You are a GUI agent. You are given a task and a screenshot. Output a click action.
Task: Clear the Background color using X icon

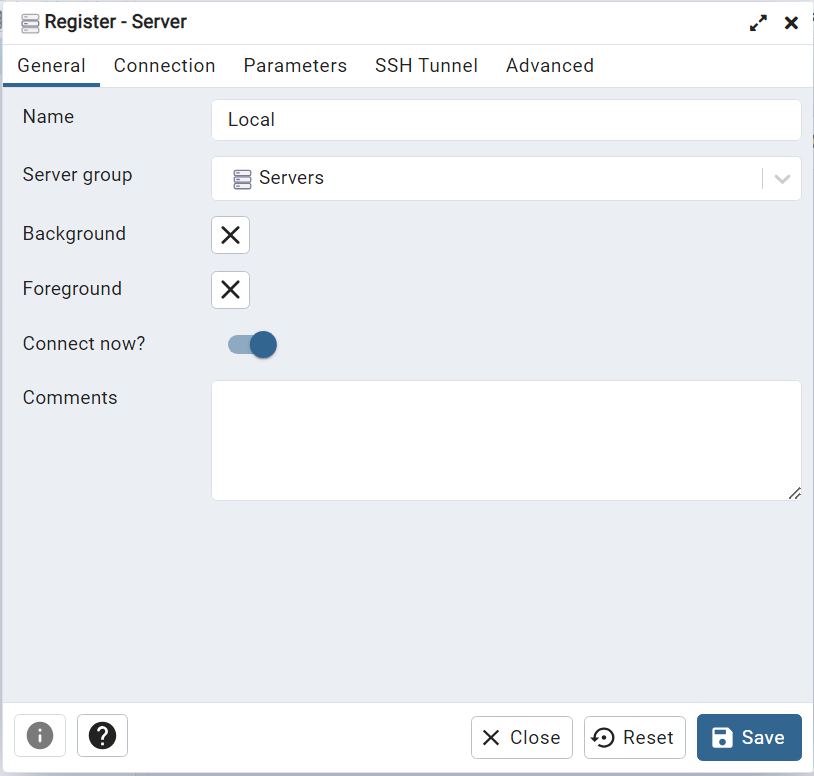pos(229,235)
